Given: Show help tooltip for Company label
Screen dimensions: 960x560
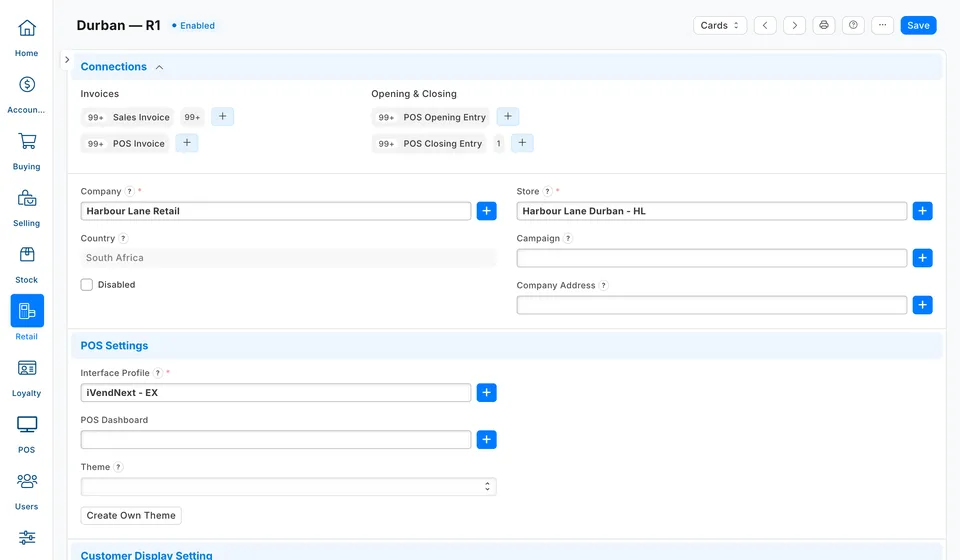Looking at the screenshot, I should tap(130, 191).
